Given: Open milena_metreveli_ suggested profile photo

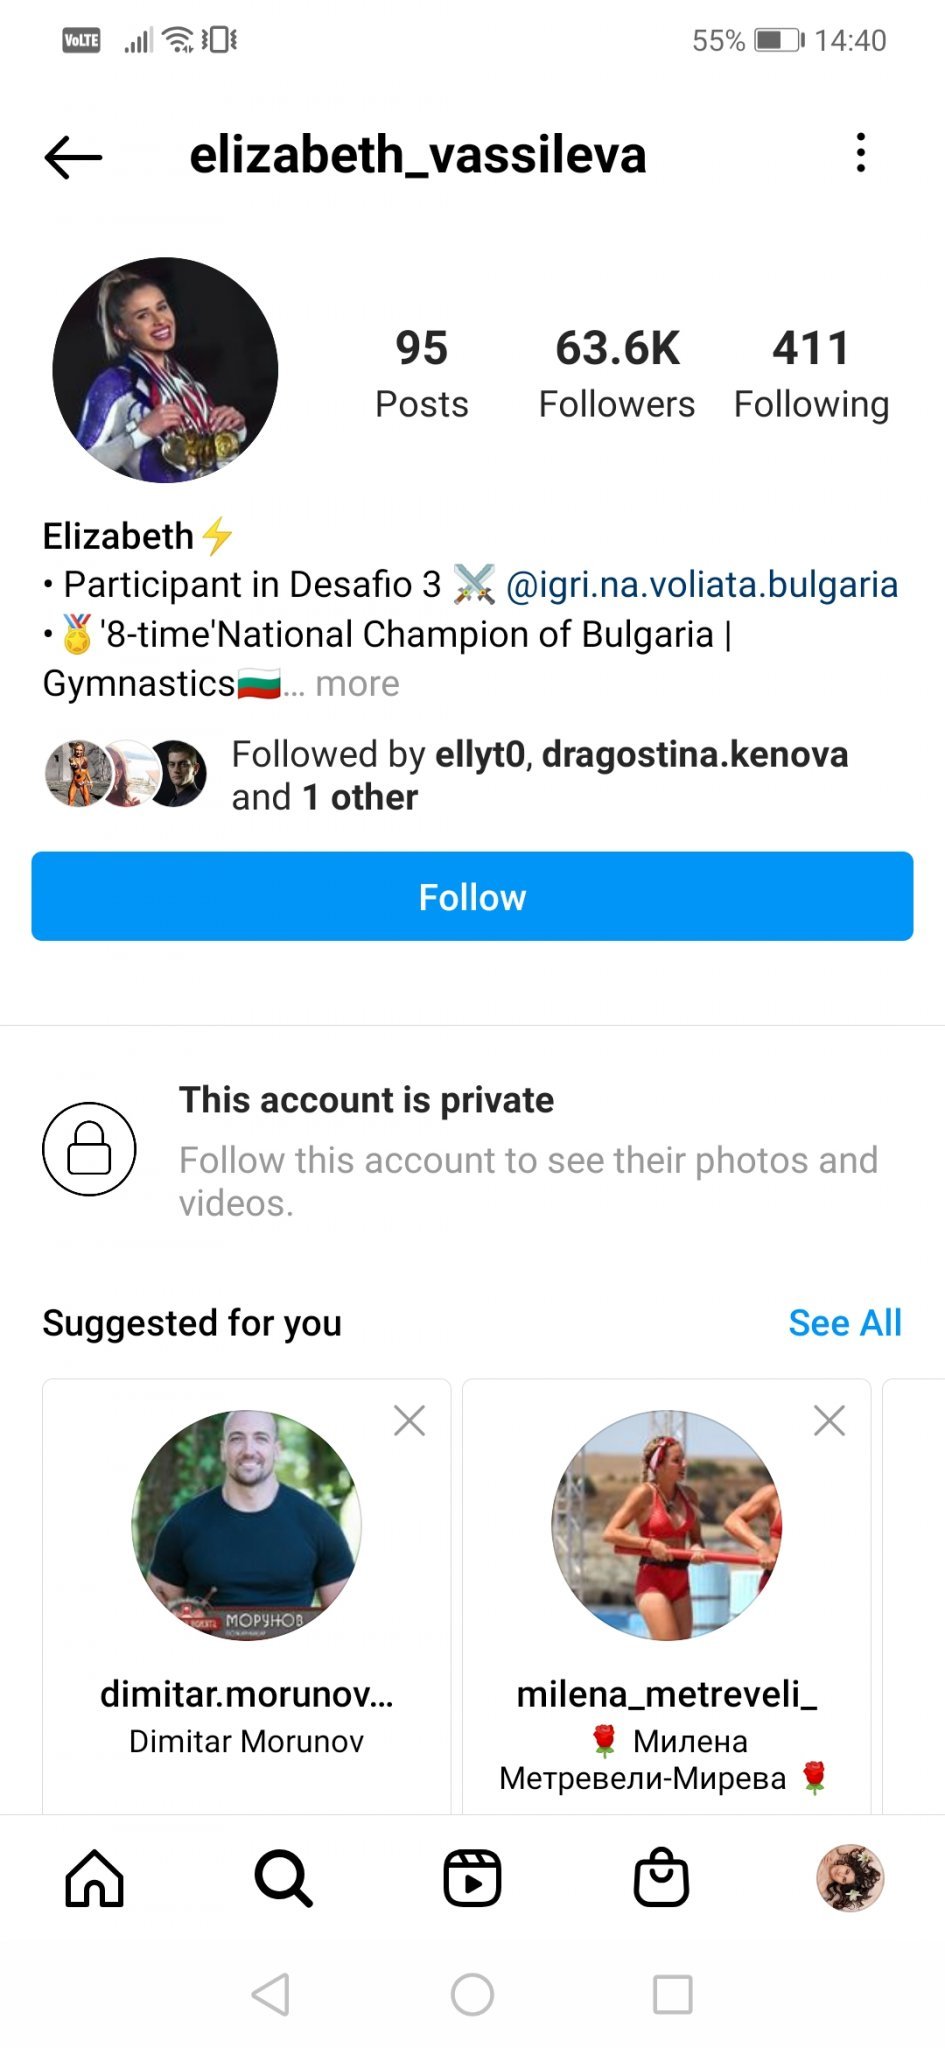Looking at the screenshot, I should (666, 1525).
